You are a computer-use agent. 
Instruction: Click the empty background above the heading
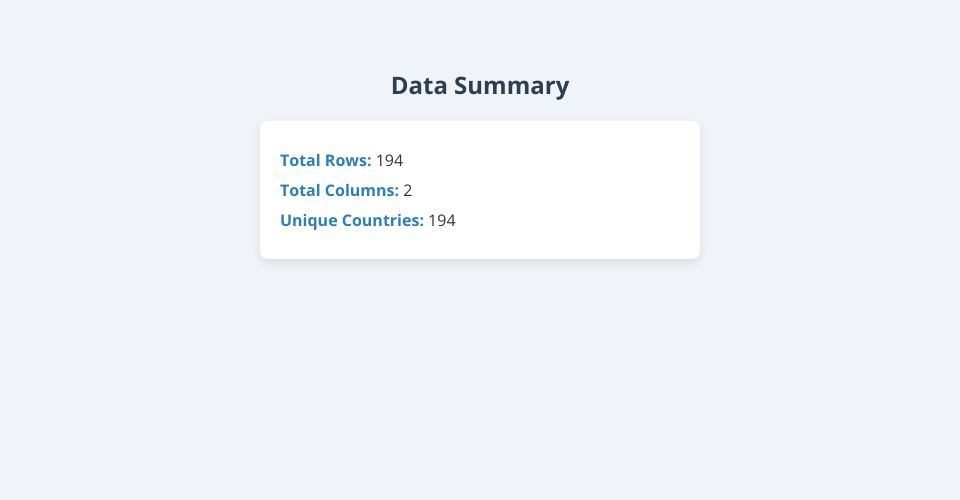click(x=480, y=30)
